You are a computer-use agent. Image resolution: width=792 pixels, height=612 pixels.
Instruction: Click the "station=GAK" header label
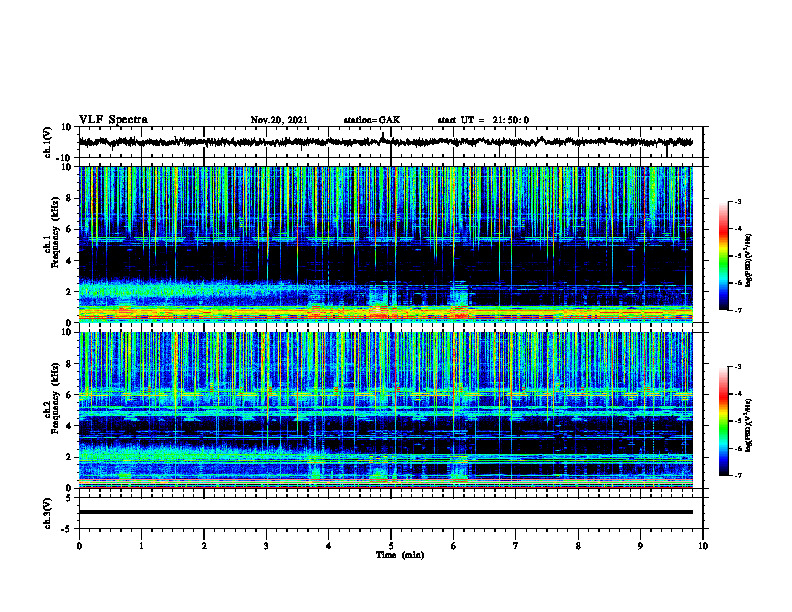tap(372, 120)
